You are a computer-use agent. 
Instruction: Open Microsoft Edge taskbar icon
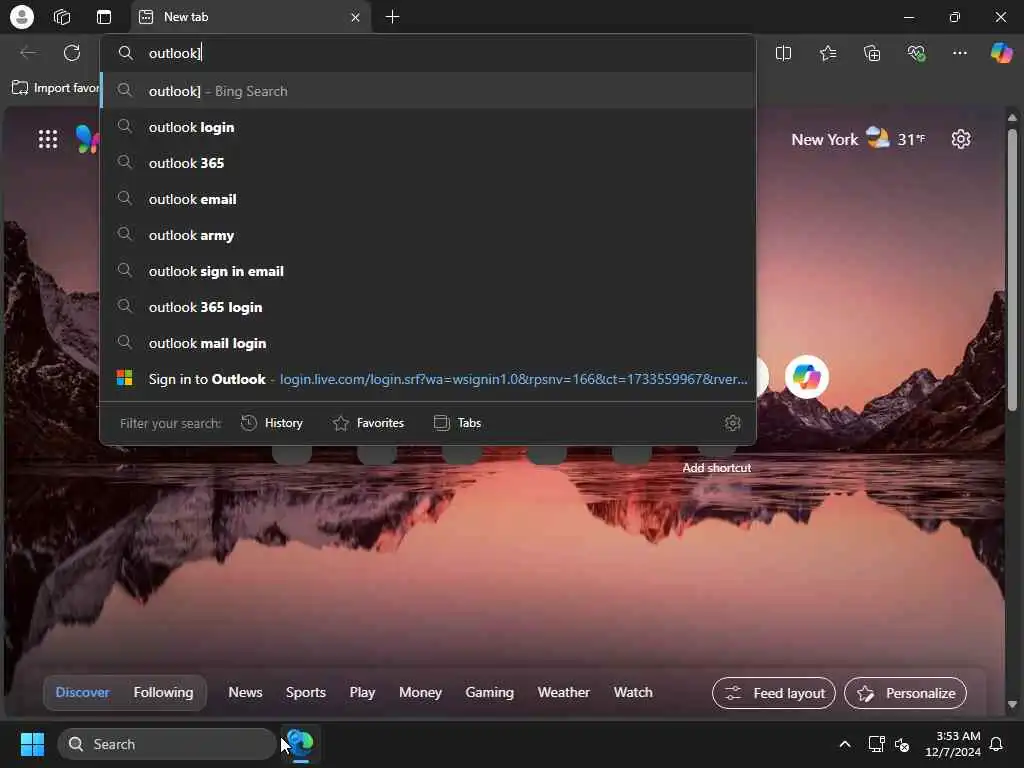point(300,743)
